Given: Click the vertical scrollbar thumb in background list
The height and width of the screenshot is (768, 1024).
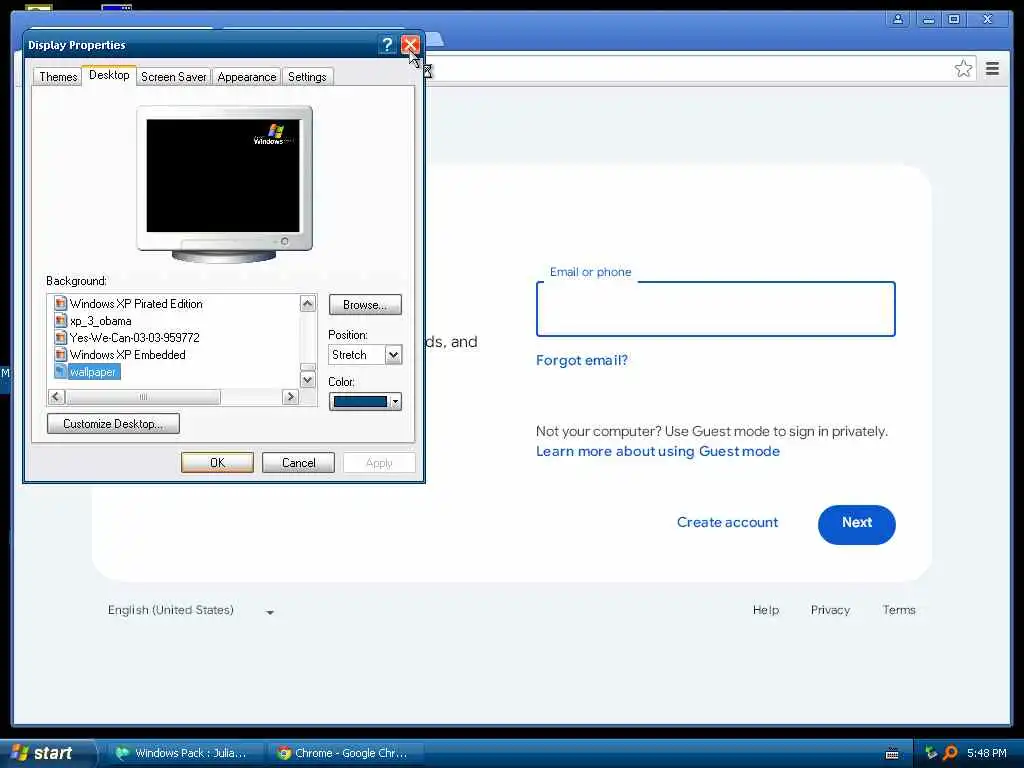Looking at the screenshot, I should click(308, 367).
